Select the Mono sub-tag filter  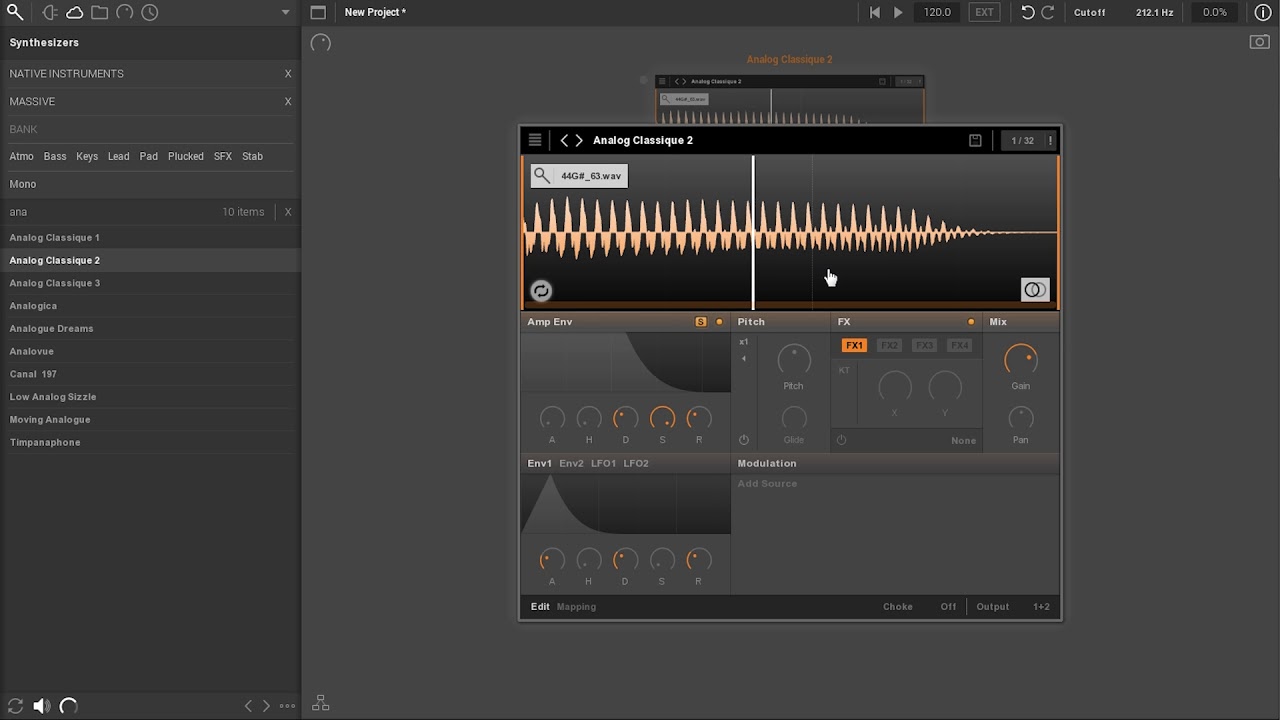coord(23,184)
